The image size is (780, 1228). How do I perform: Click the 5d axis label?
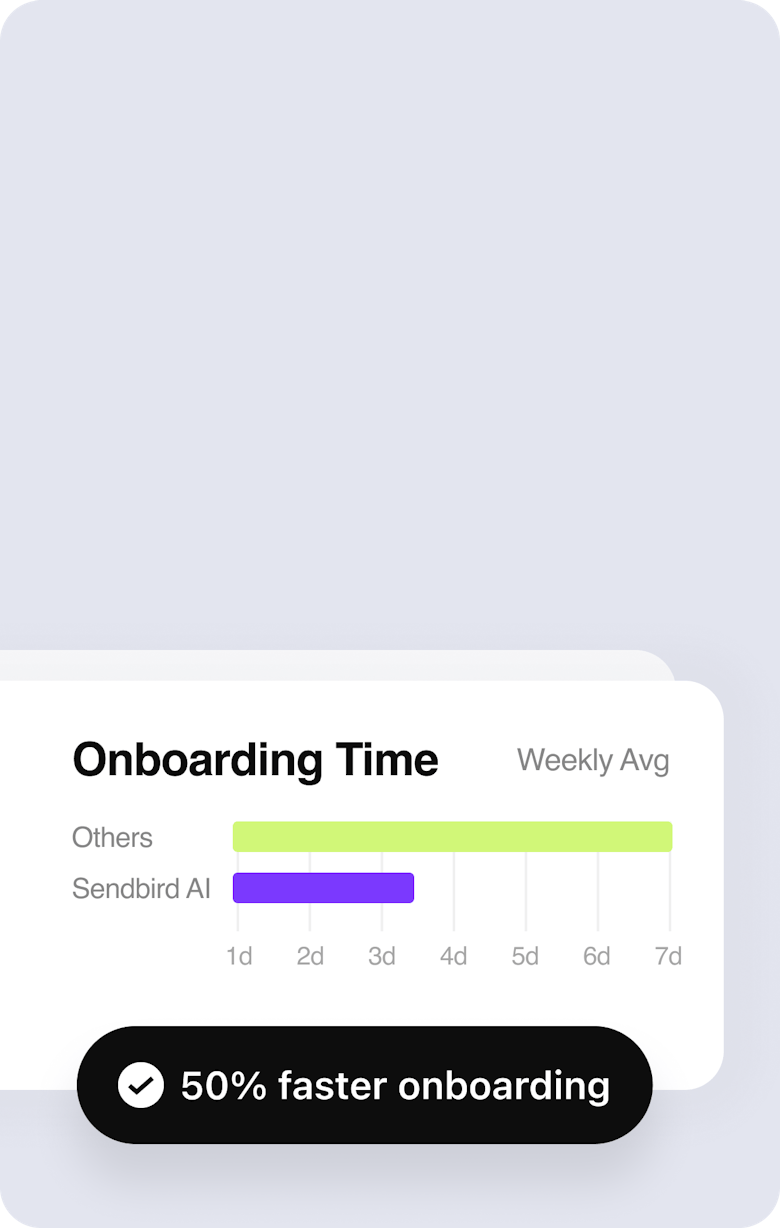click(x=525, y=956)
